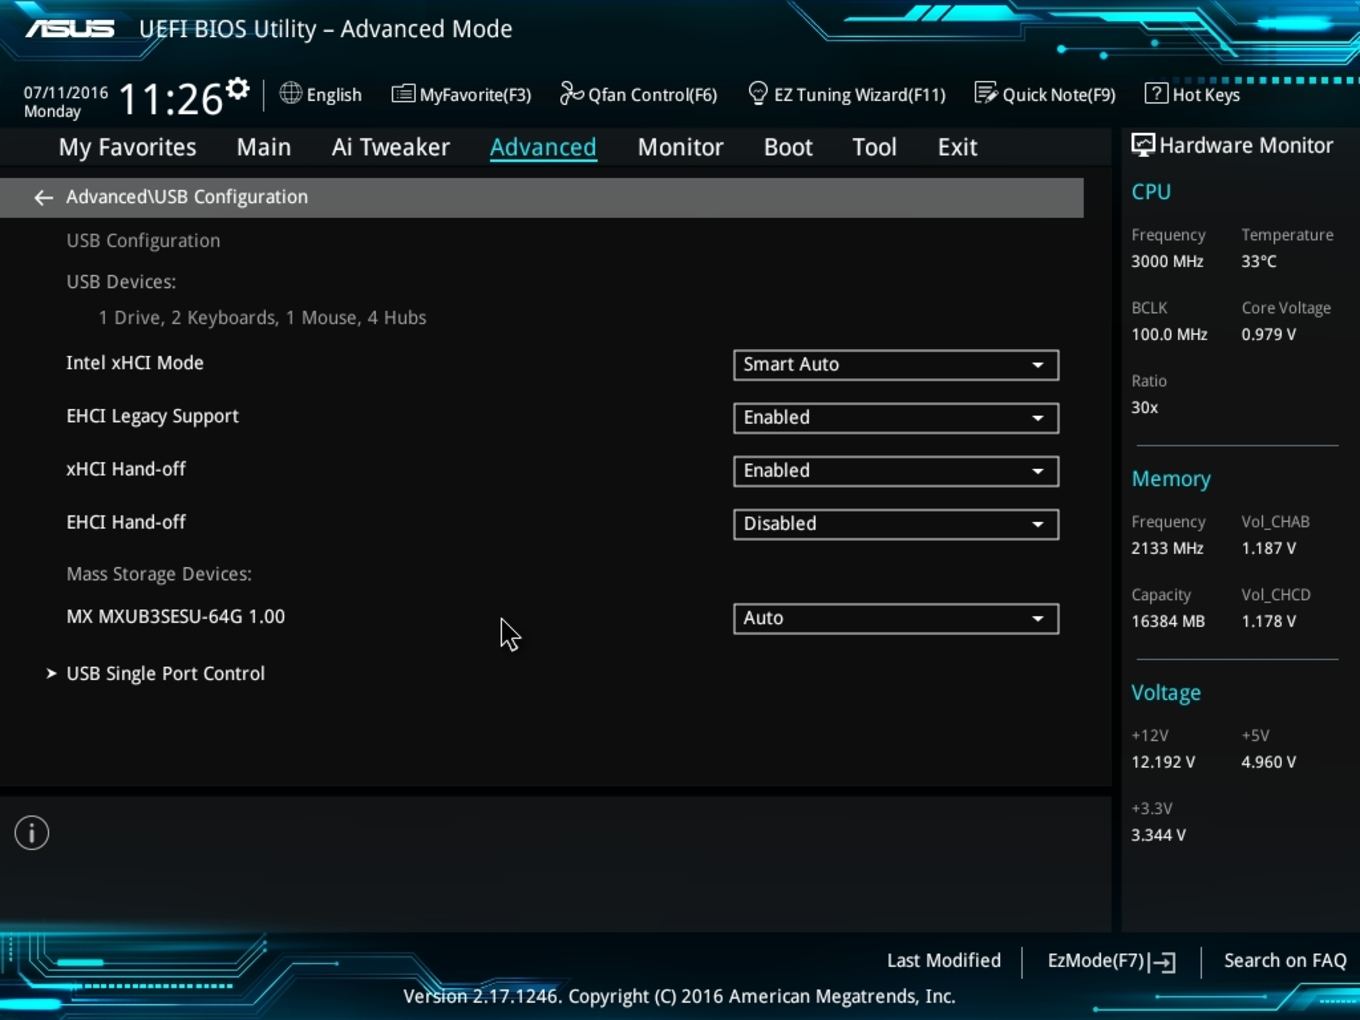Click the EzMode exit arrow icon
Screen dimensions: 1360x1020
(1163, 962)
